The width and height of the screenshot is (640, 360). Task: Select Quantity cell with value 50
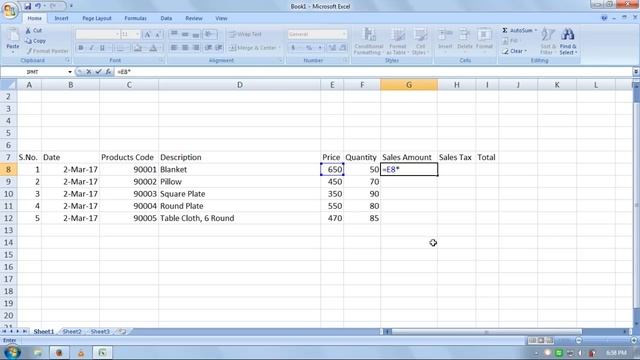click(x=362, y=169)
